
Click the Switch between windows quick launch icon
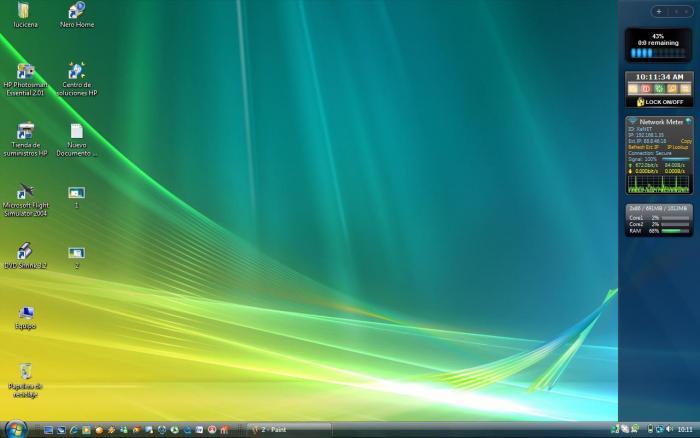pos(61,430)
